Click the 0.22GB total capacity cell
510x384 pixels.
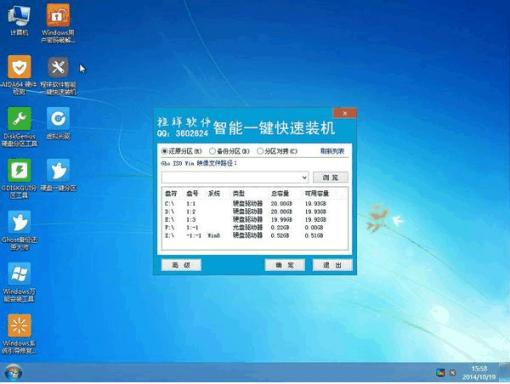click(x=280, y=228)
